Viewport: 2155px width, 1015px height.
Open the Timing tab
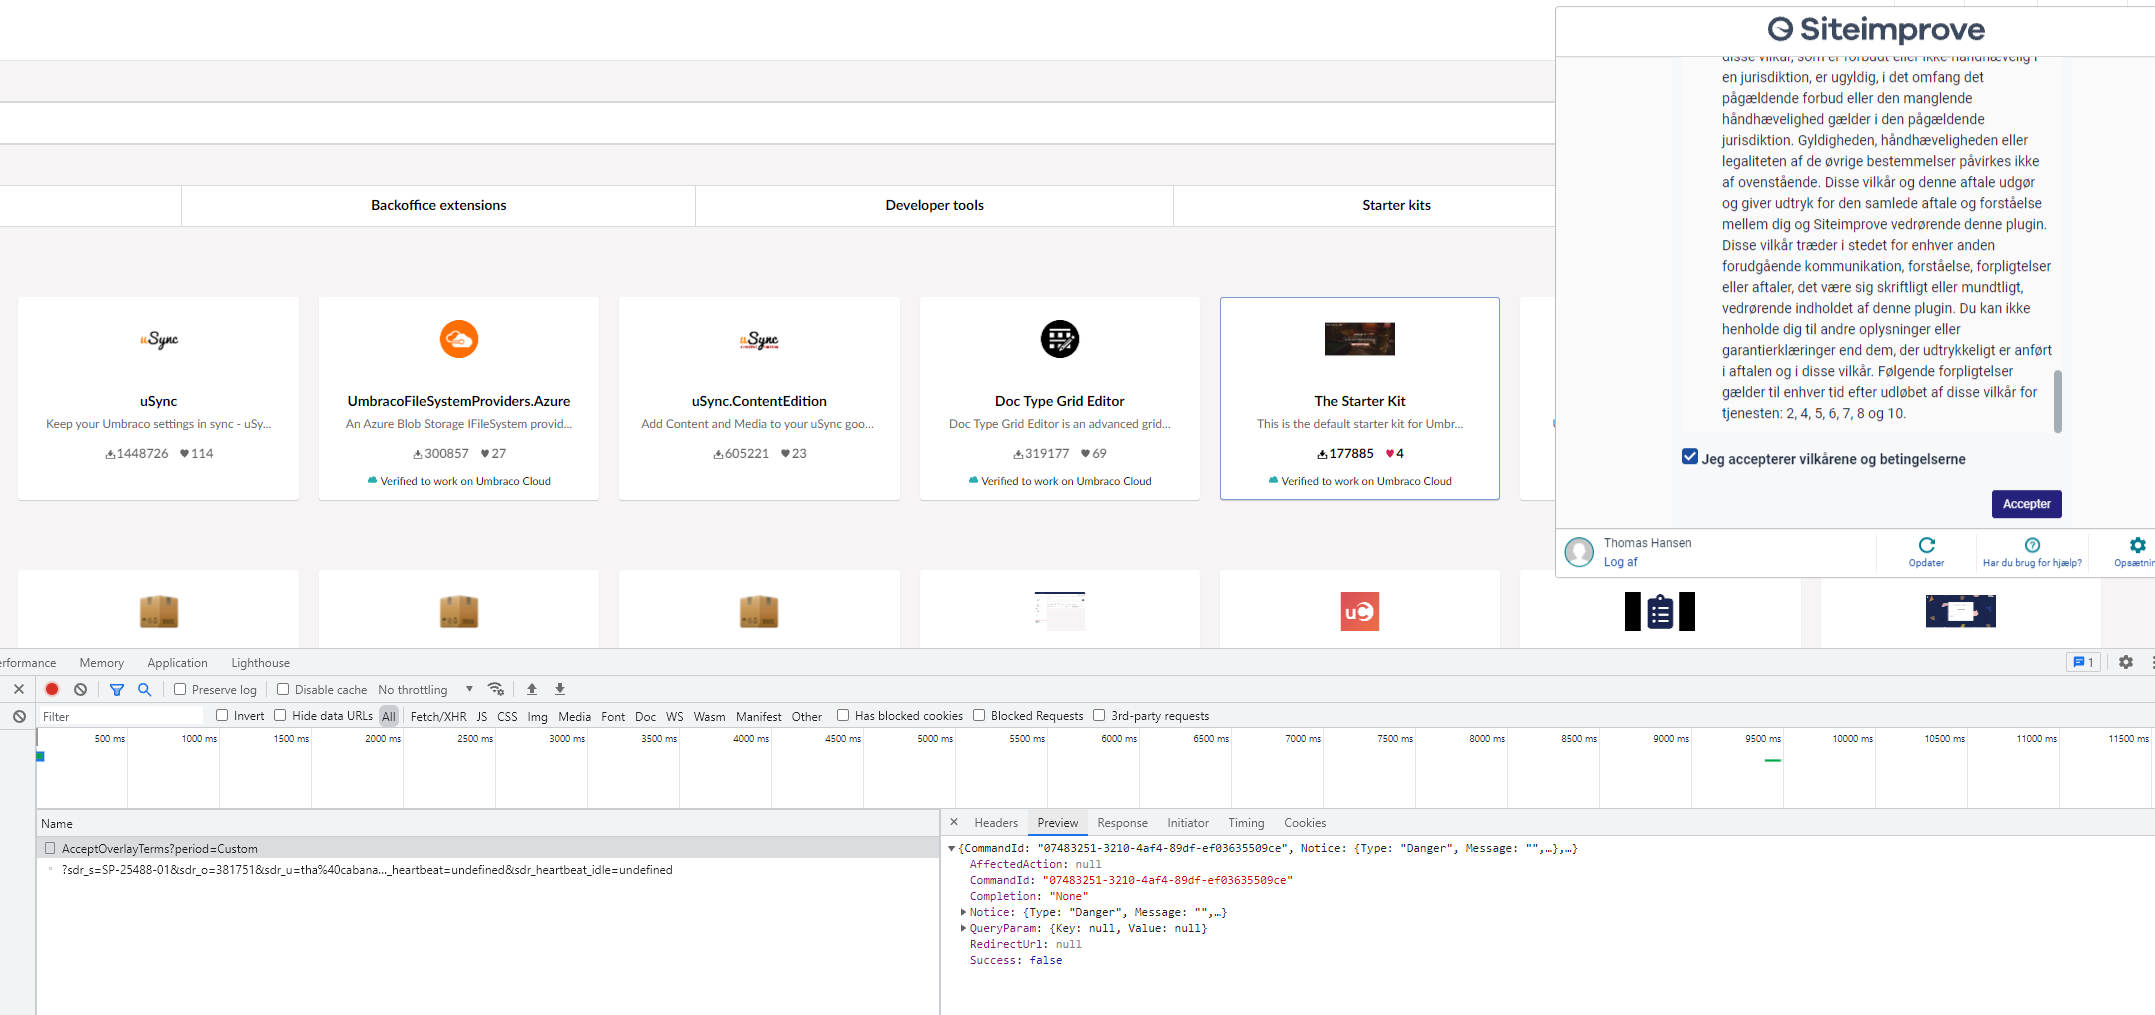click(x=1246, y=822)
